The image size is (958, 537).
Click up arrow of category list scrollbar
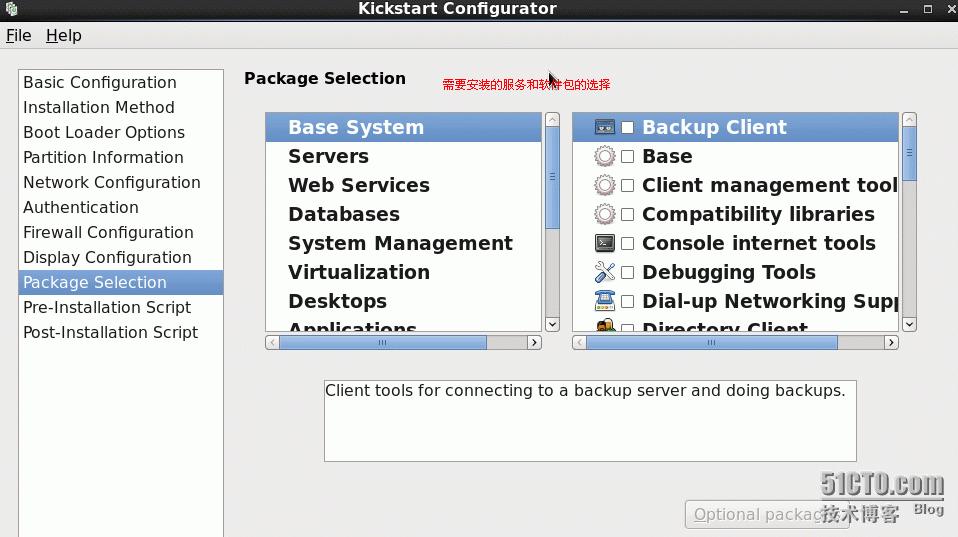(552, 120)
